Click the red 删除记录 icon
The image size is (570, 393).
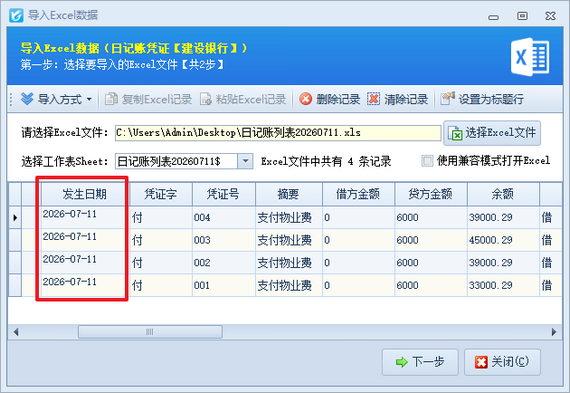click(305, 99)
